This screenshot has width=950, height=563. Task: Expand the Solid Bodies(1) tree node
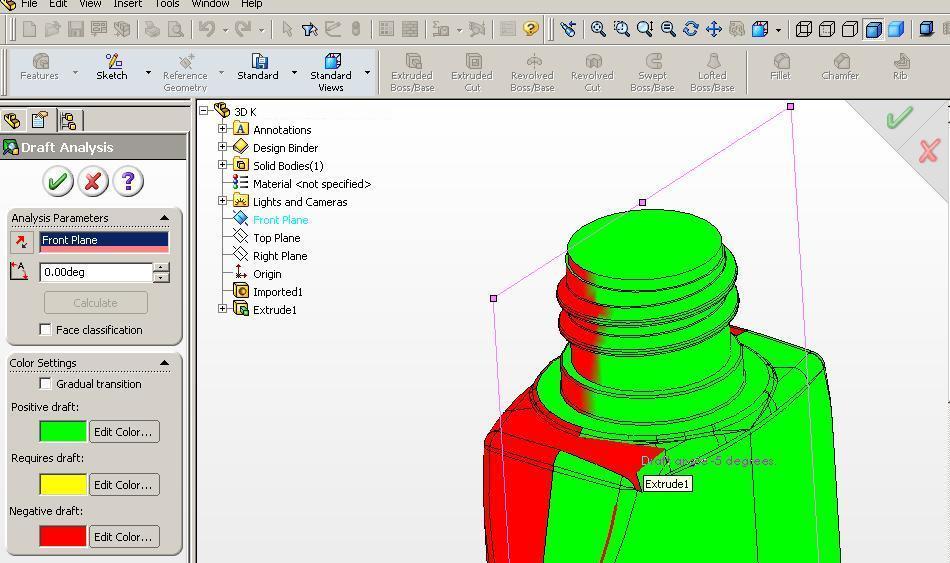(222, 165)
